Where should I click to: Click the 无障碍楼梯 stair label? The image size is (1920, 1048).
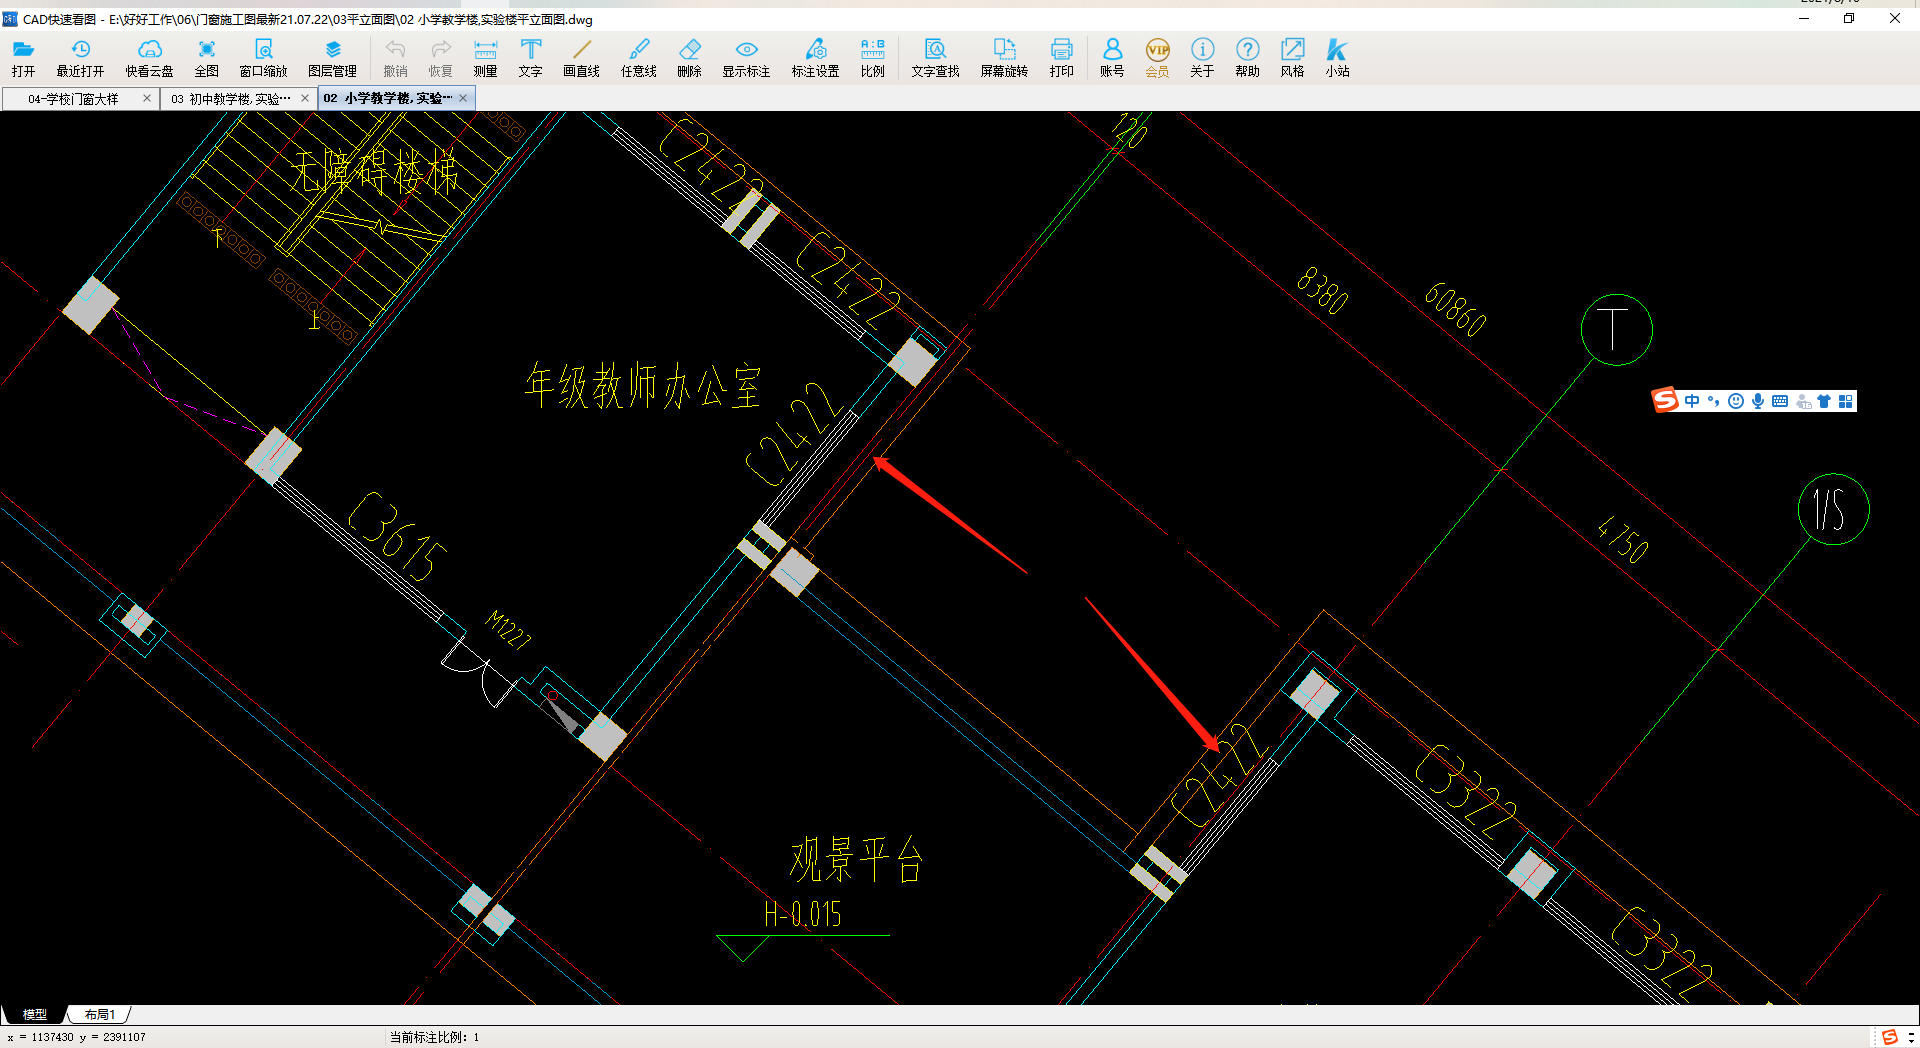coord(374,170)
